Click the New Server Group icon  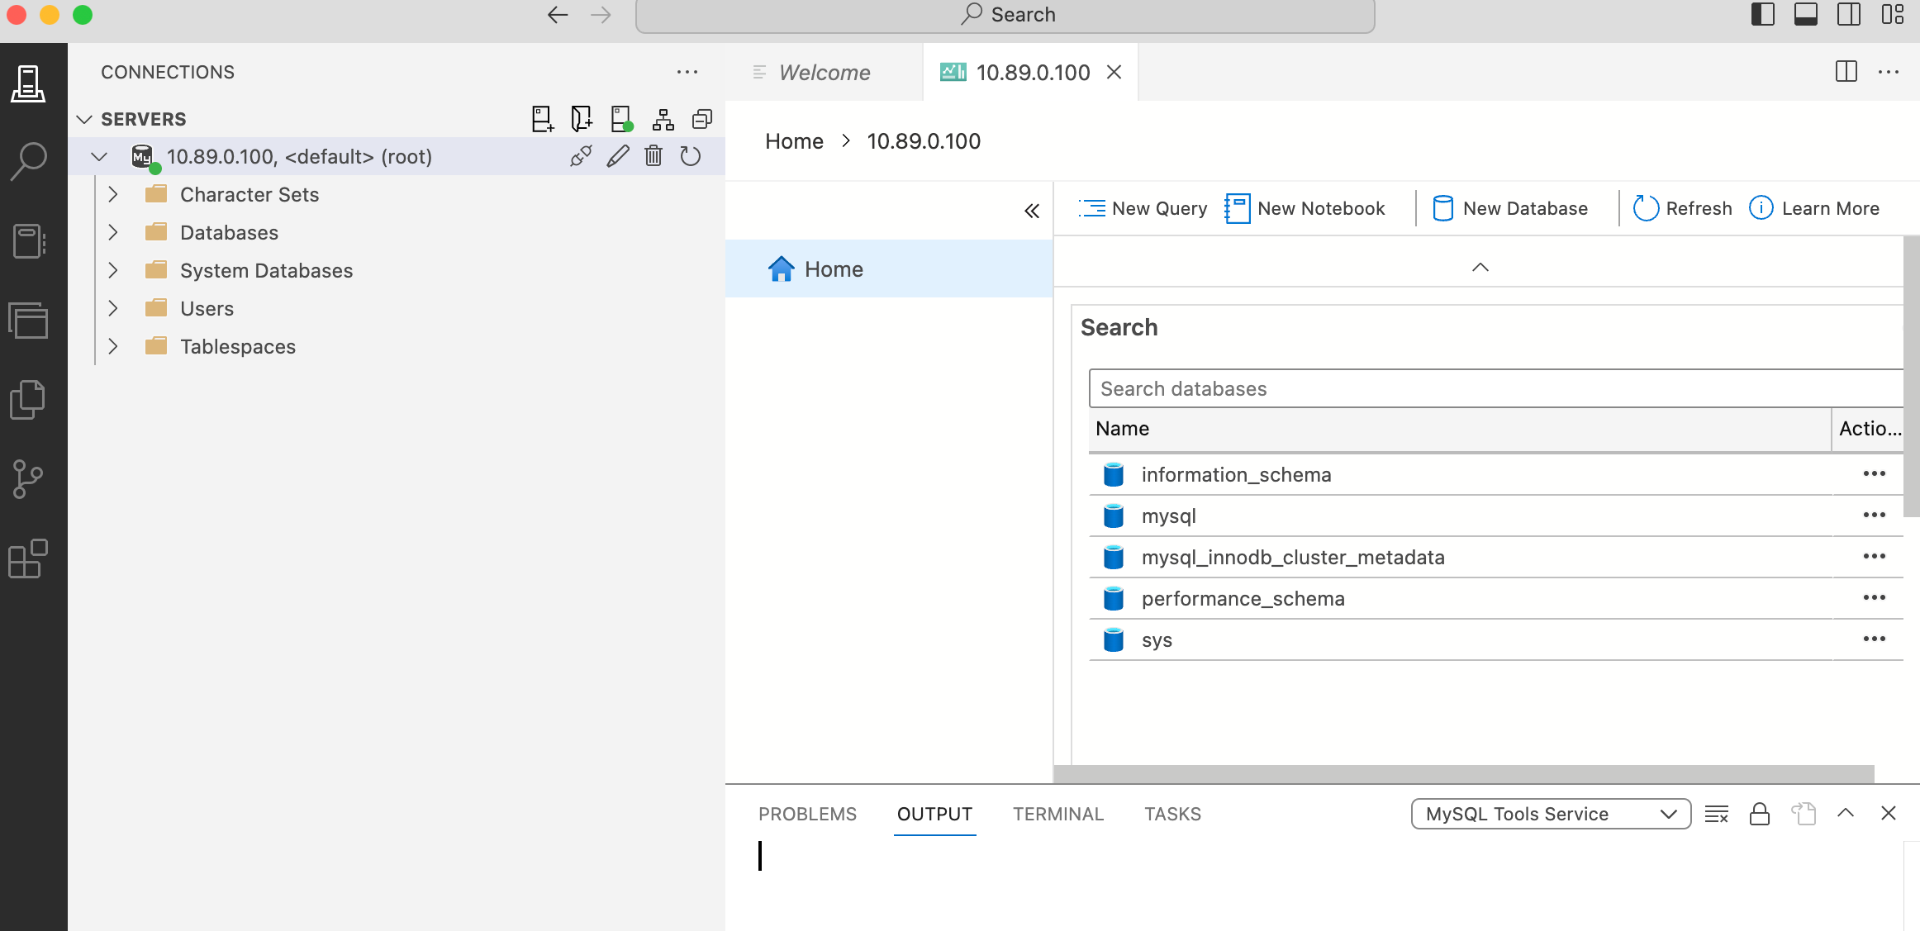(x=663, y=120)
